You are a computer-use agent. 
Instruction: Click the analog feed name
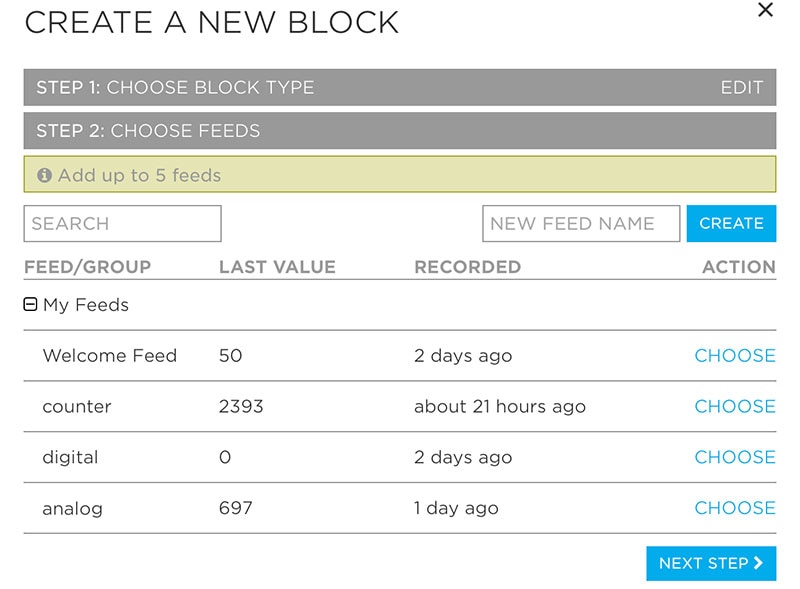72,508
